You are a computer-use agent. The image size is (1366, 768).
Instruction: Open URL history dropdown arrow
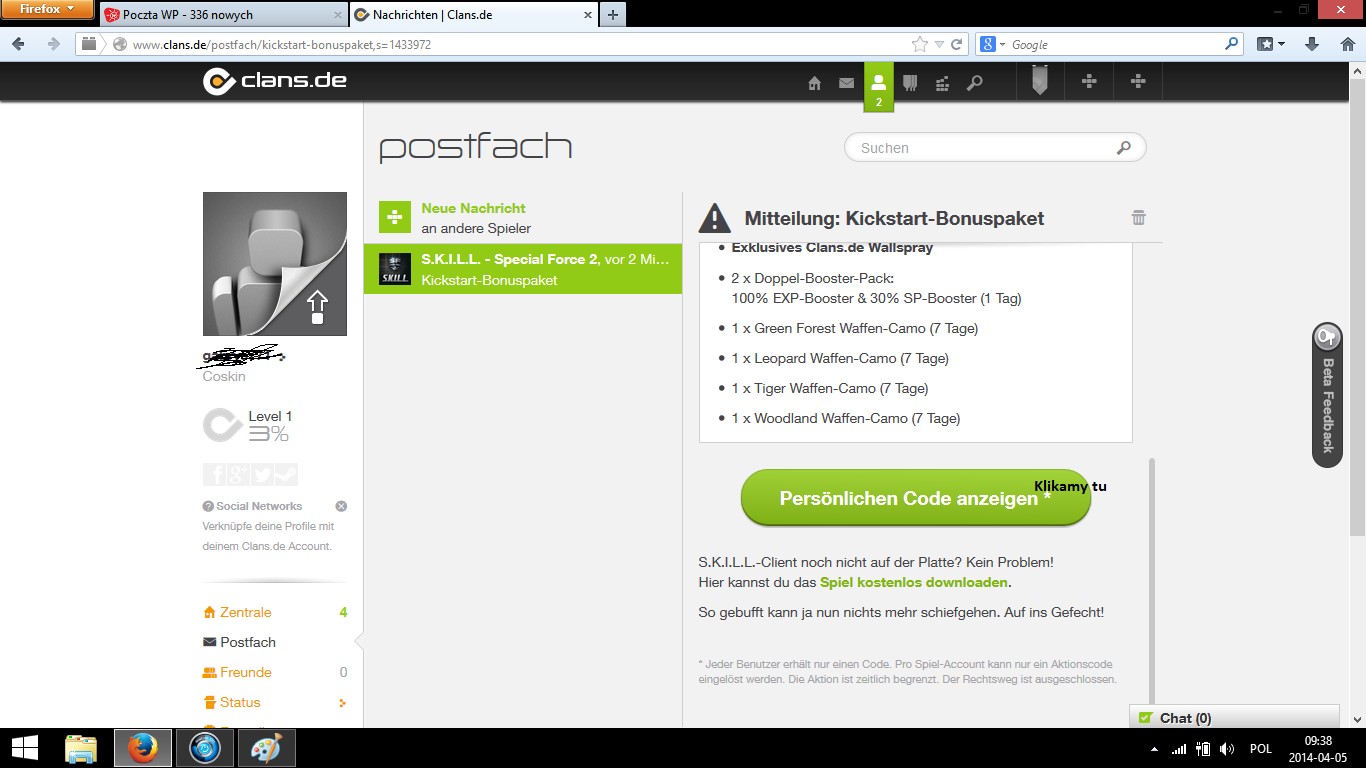[x=938, y=44]
